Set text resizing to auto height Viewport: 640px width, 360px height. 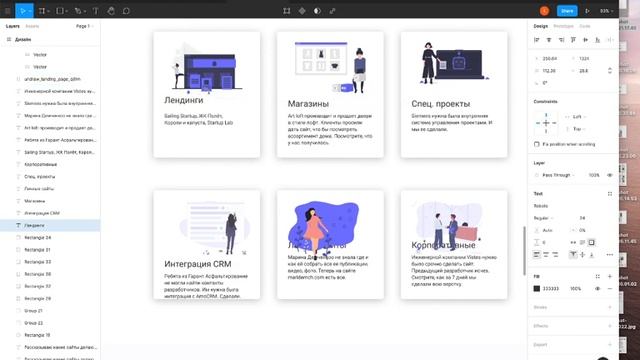coord(582,242)
